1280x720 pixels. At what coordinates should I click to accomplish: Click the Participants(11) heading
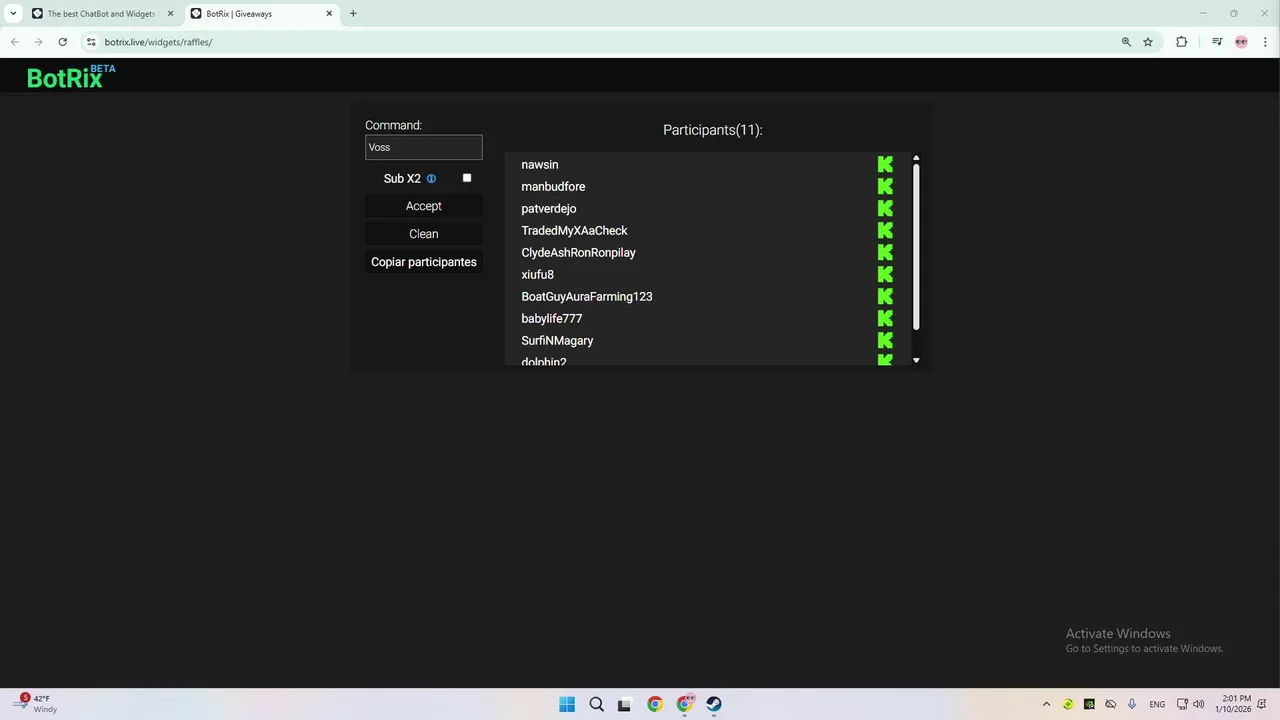713,130
